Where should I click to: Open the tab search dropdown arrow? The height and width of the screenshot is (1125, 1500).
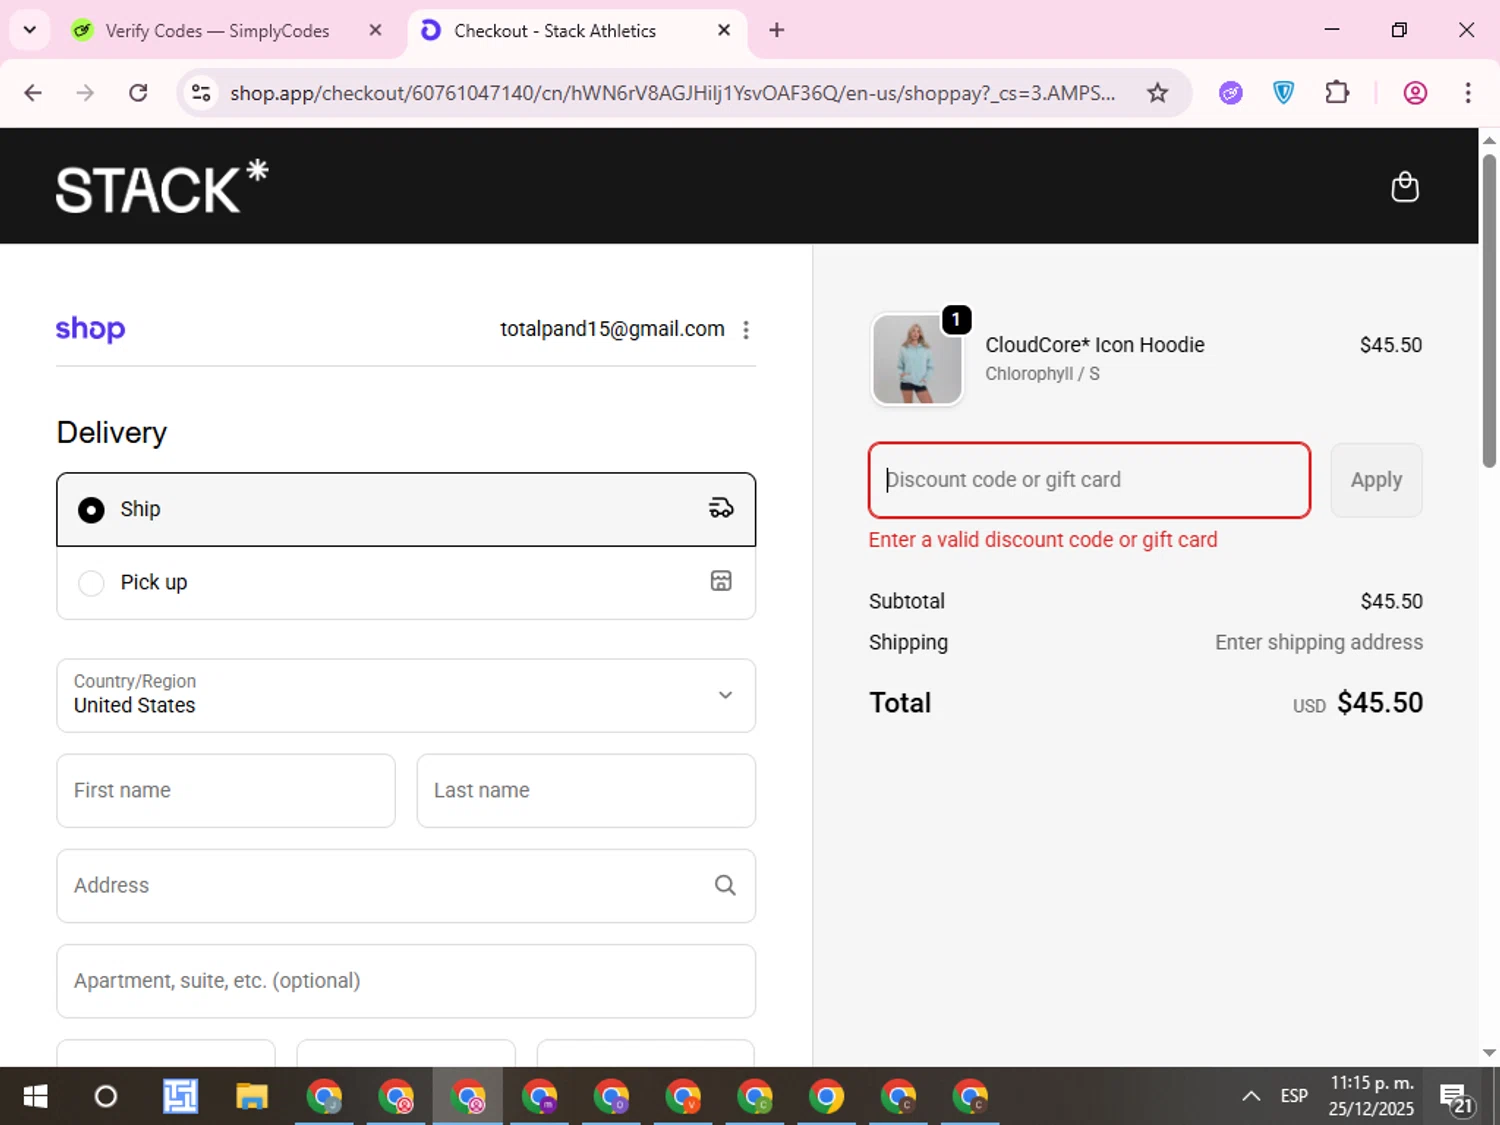click(30, 30)
